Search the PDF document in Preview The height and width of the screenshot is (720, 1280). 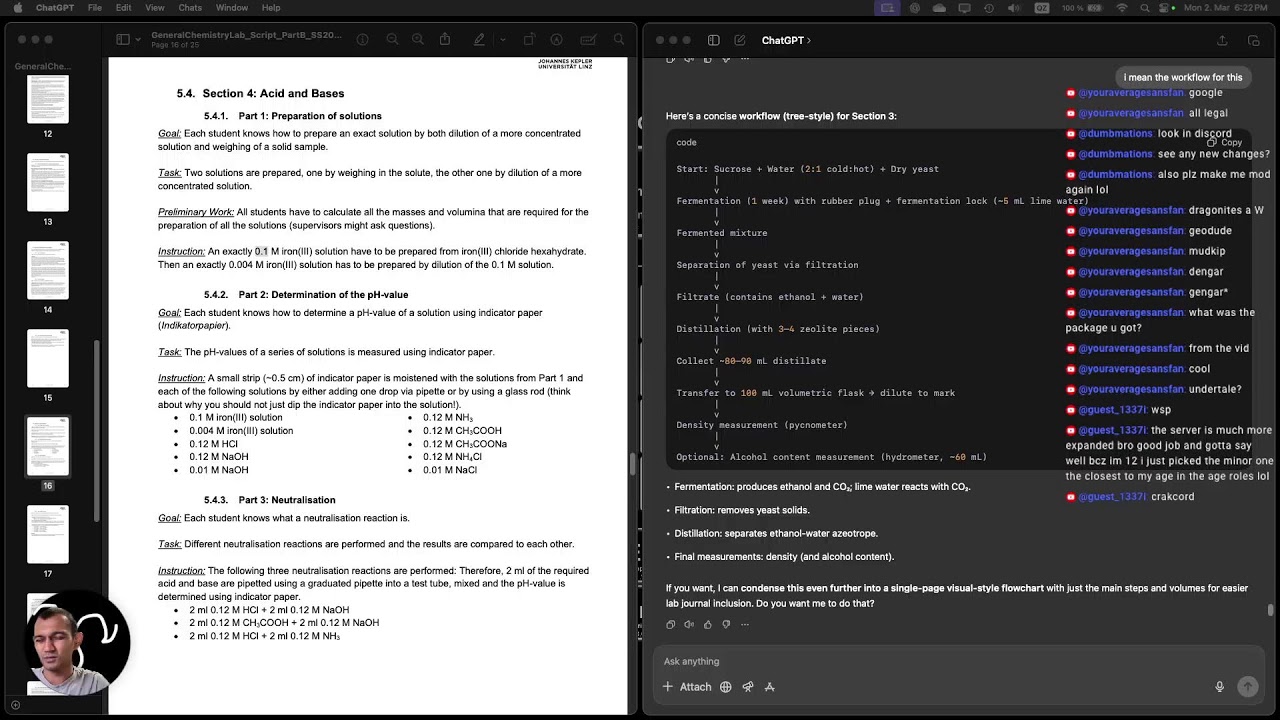coord(620,40)
